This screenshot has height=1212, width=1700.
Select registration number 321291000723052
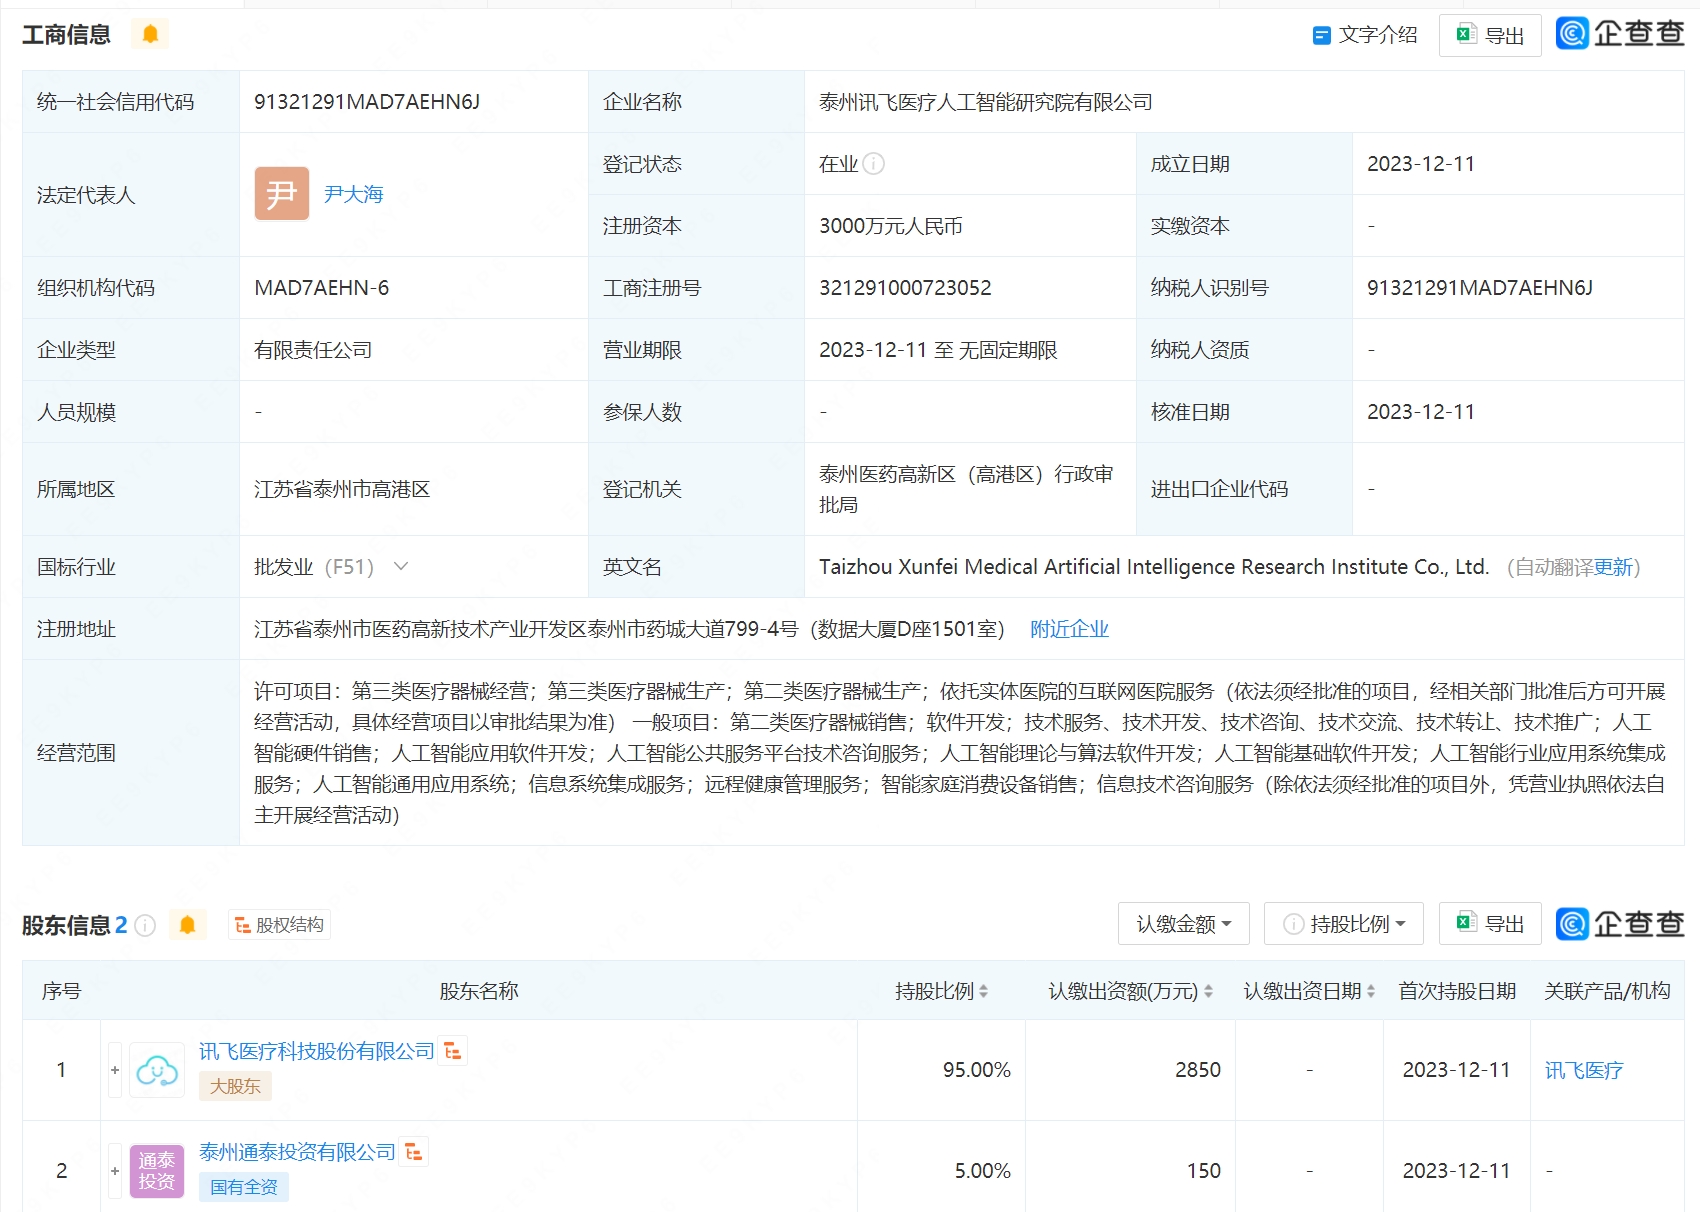coord(905,288)
